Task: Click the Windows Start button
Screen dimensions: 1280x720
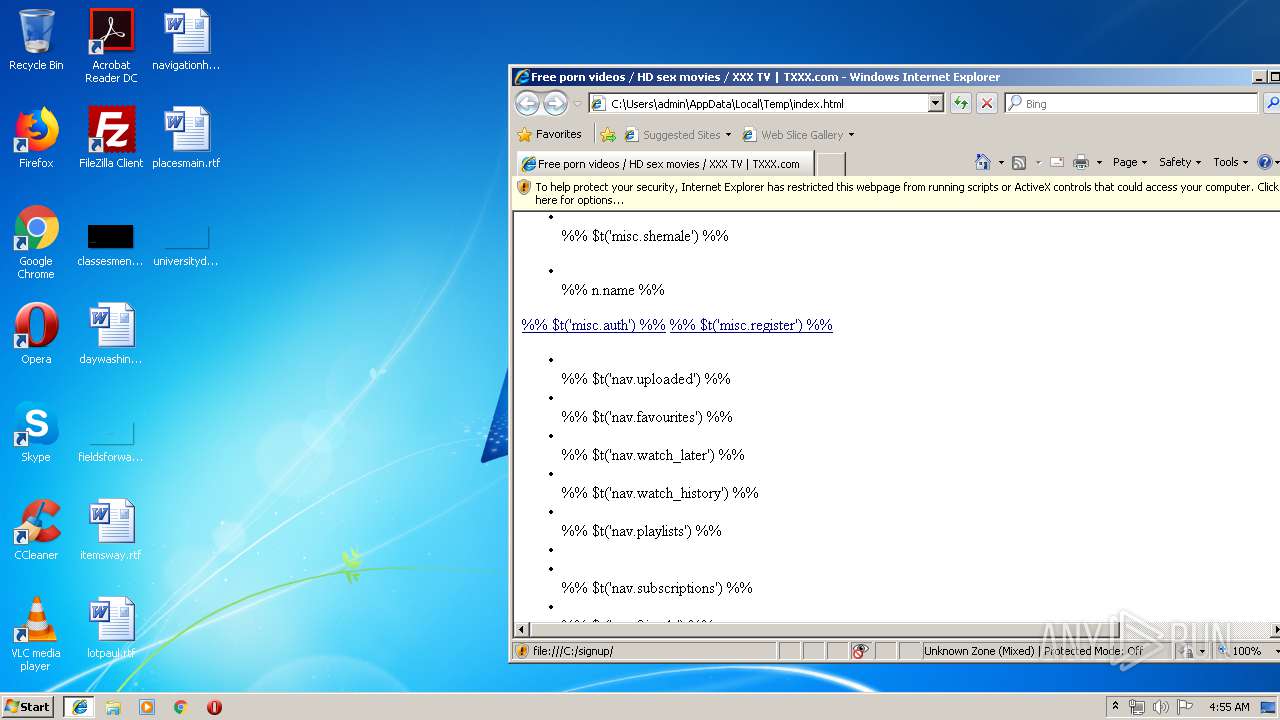Action: tap(28, 706)
